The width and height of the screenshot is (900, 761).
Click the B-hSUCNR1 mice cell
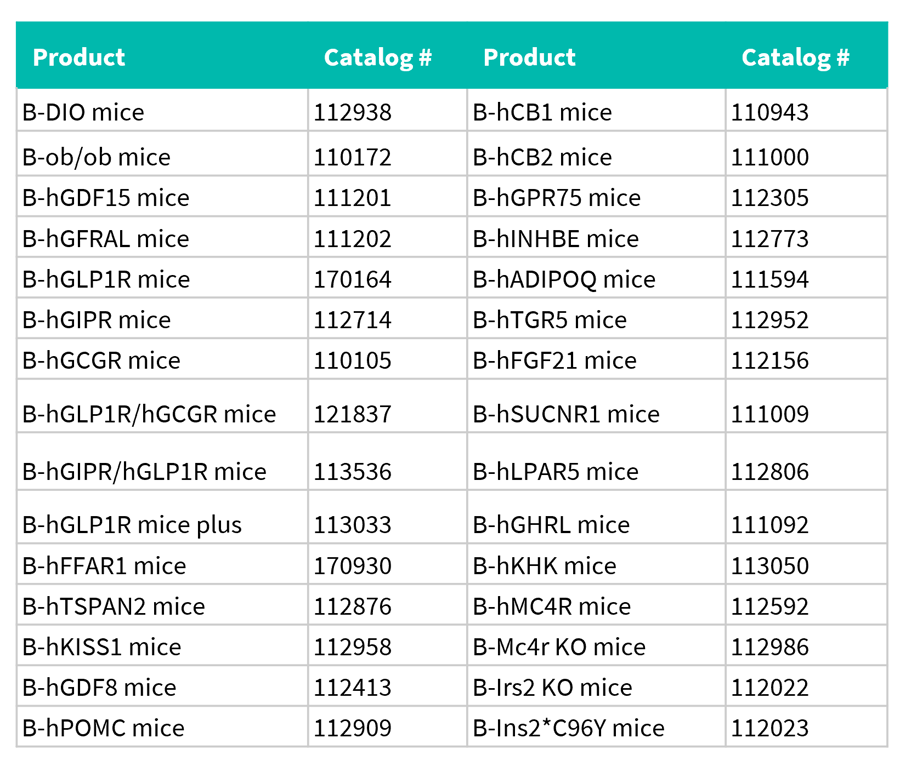596,406
